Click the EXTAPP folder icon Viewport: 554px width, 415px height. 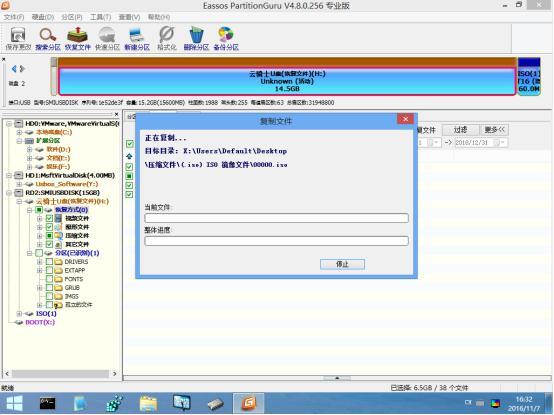click(x=59, y=271)
